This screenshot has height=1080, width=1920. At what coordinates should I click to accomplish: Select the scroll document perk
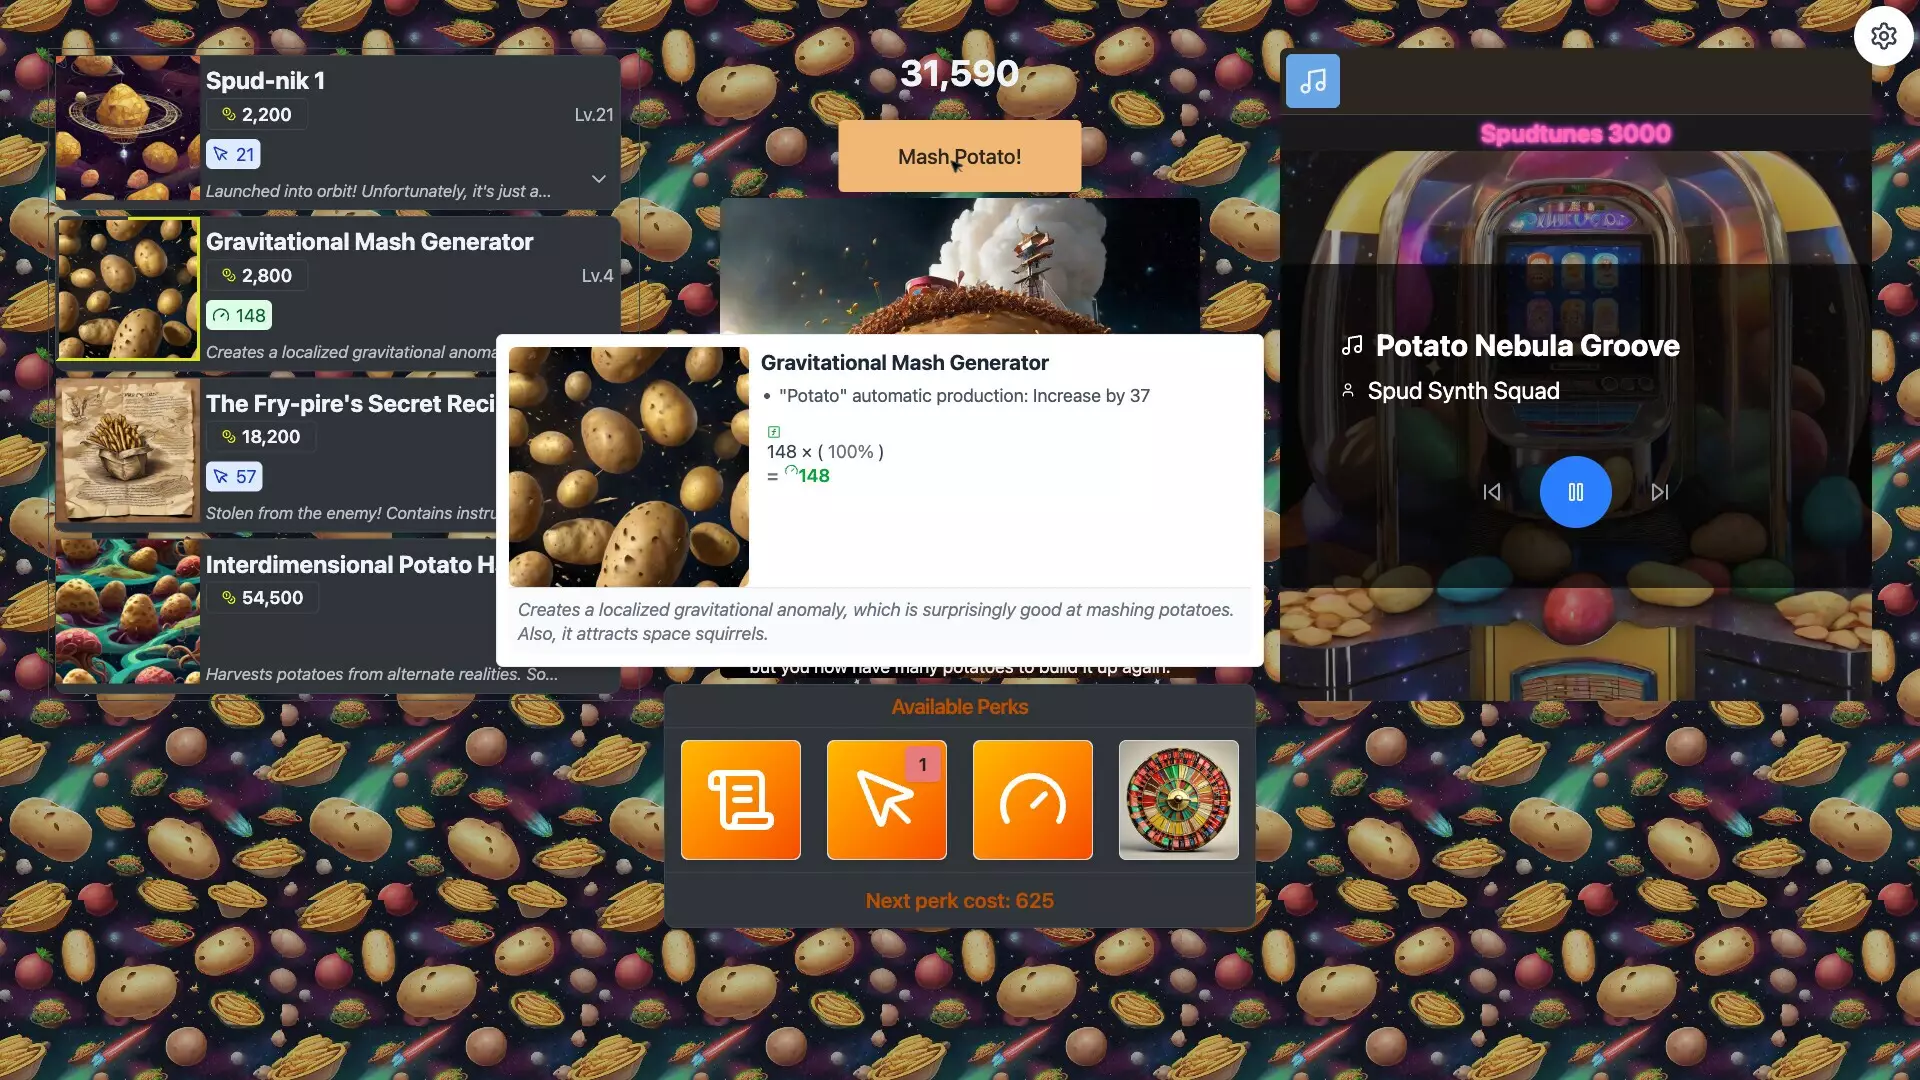click(740, 800)
